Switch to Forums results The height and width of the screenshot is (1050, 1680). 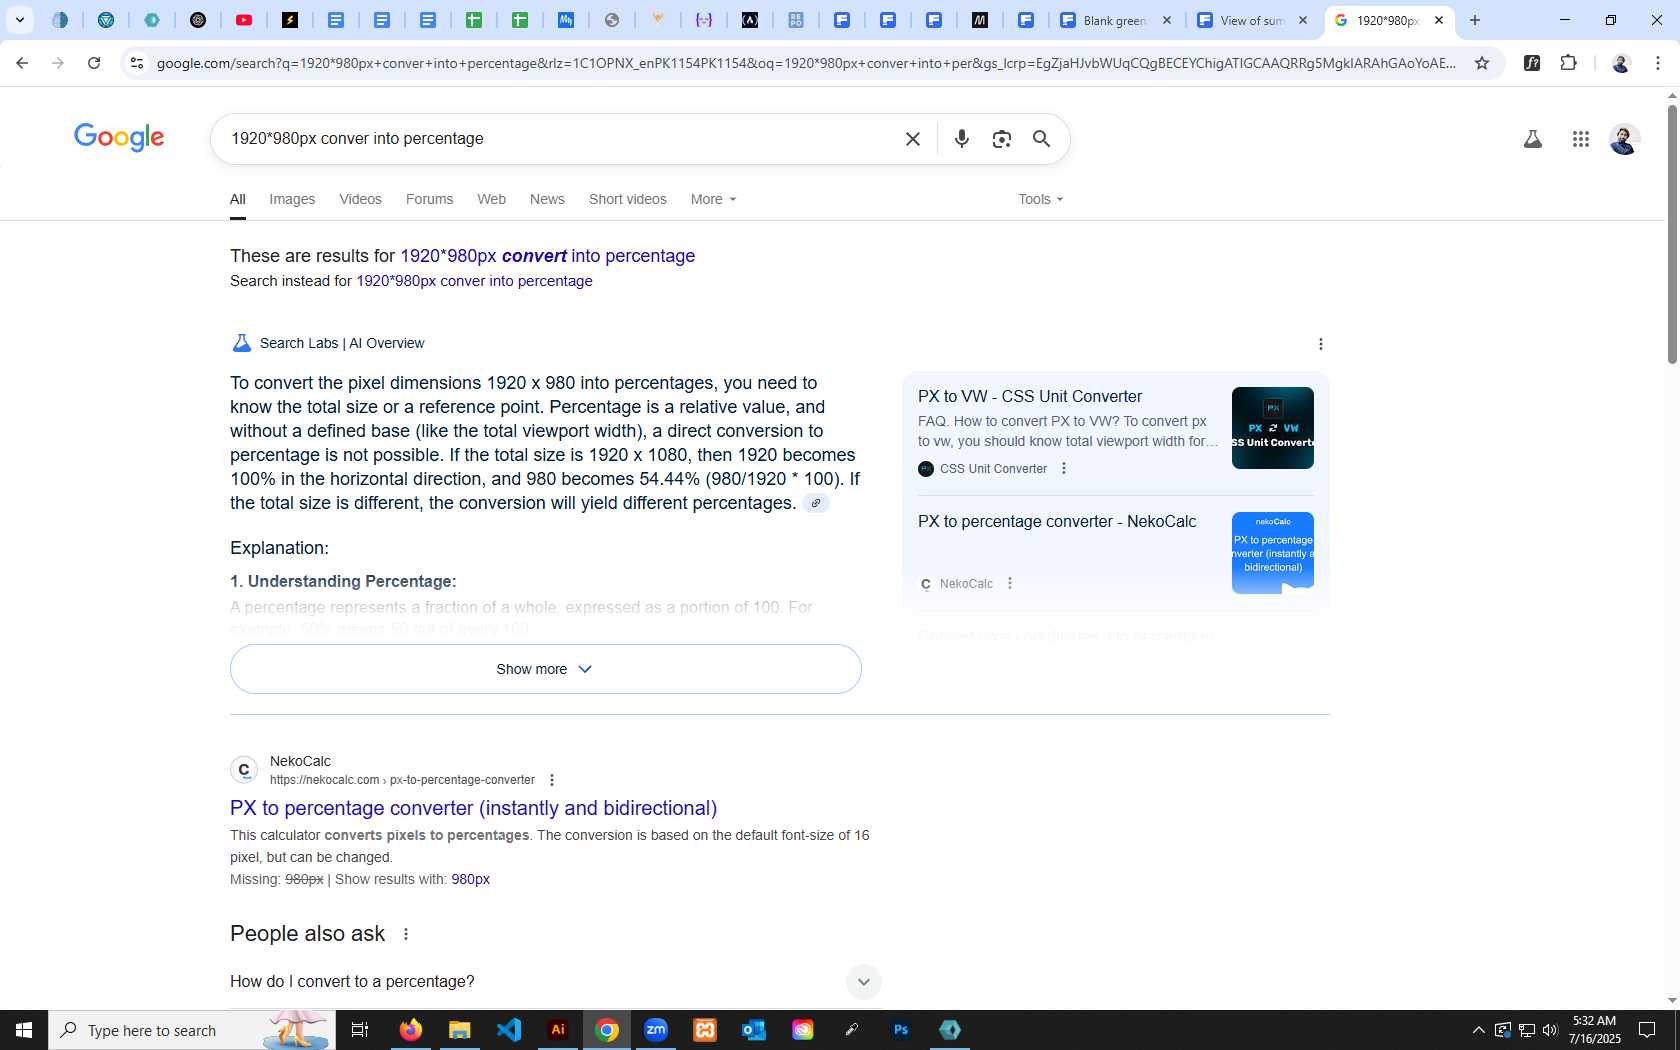(x=429, y=199)
